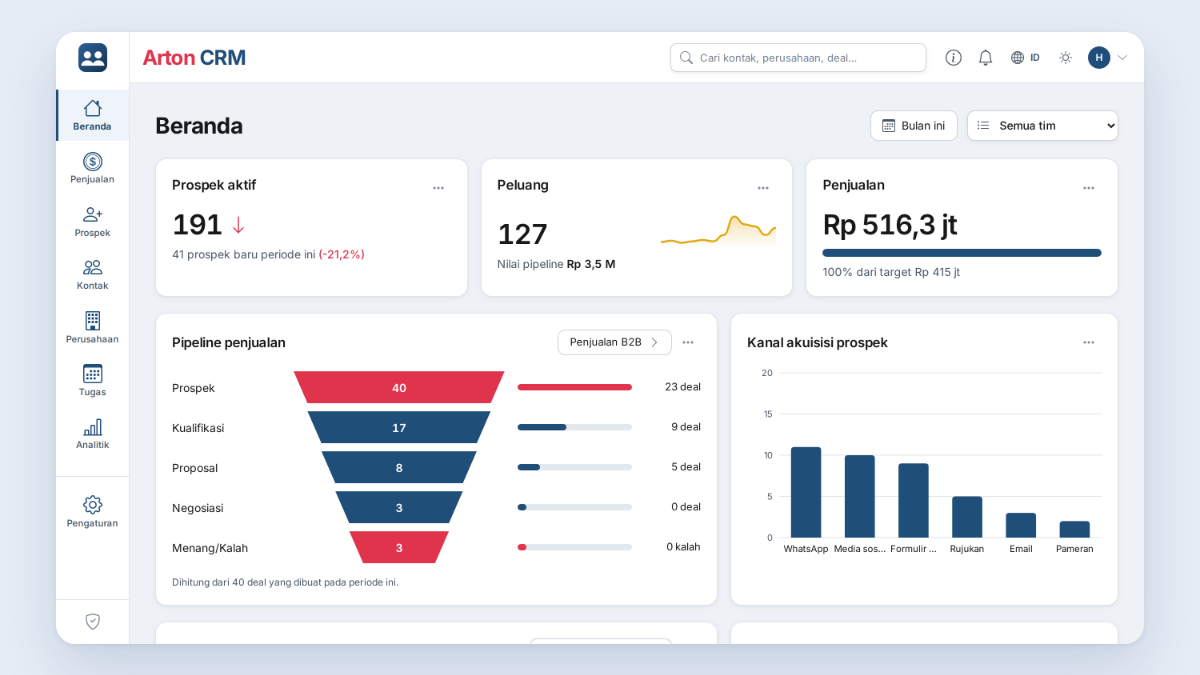Image resolution: width=1200 pixels, height=675 pixels.
Task: Go to Penjualan in the sidebar
Action: pyautogui.click(x=92, y=168)
